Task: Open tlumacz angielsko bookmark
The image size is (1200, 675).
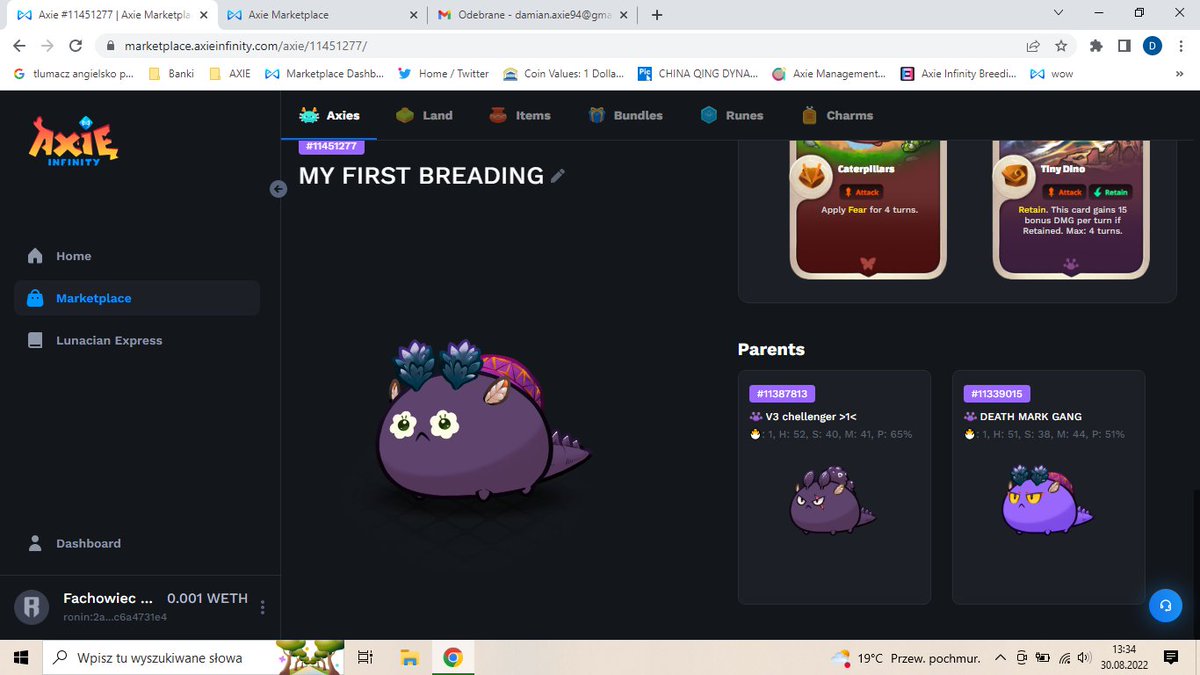Action: [74, 74]
